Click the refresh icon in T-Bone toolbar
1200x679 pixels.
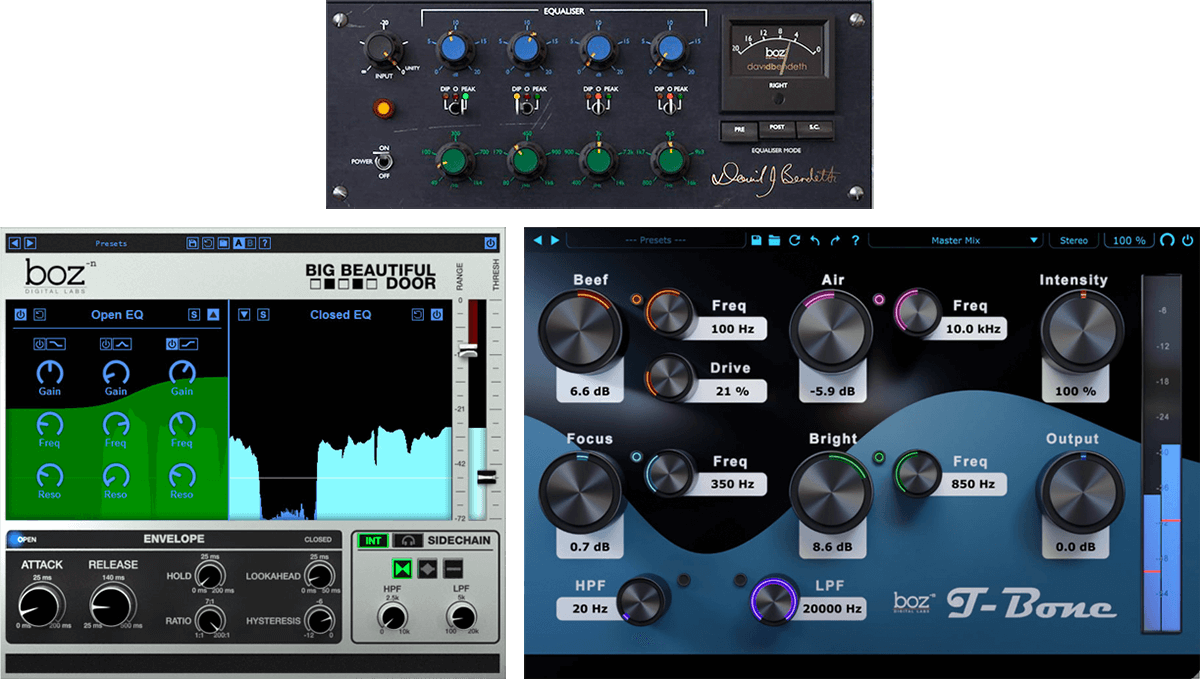pos(795,240)
